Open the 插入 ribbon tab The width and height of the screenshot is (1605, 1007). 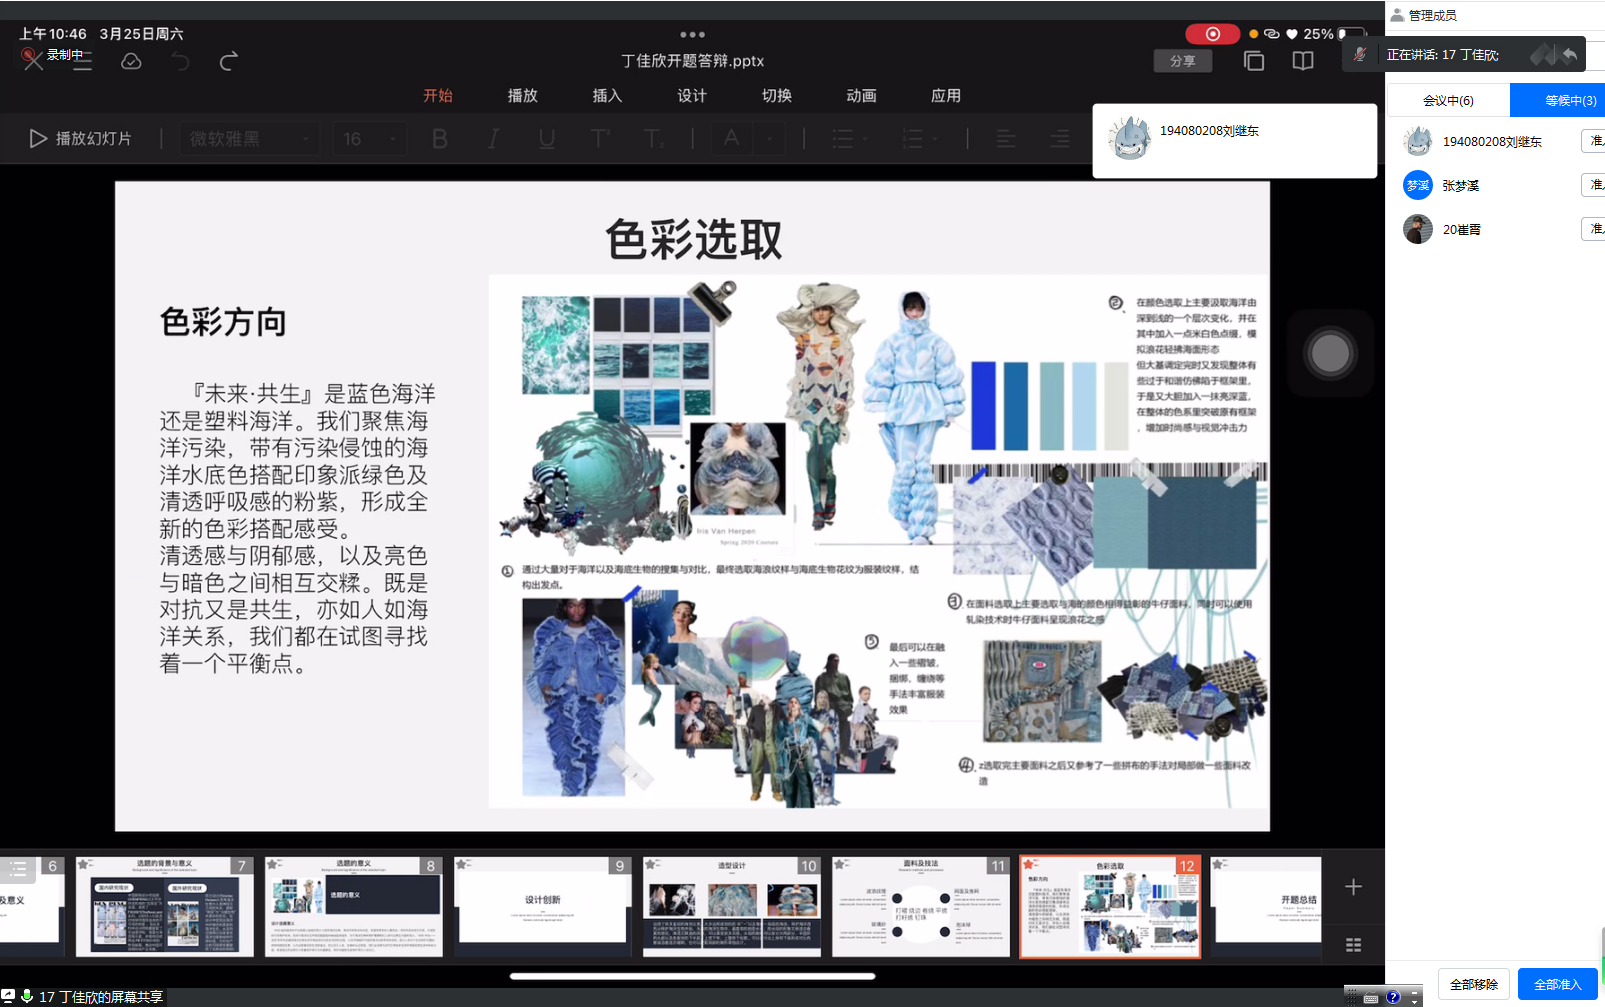607,96
